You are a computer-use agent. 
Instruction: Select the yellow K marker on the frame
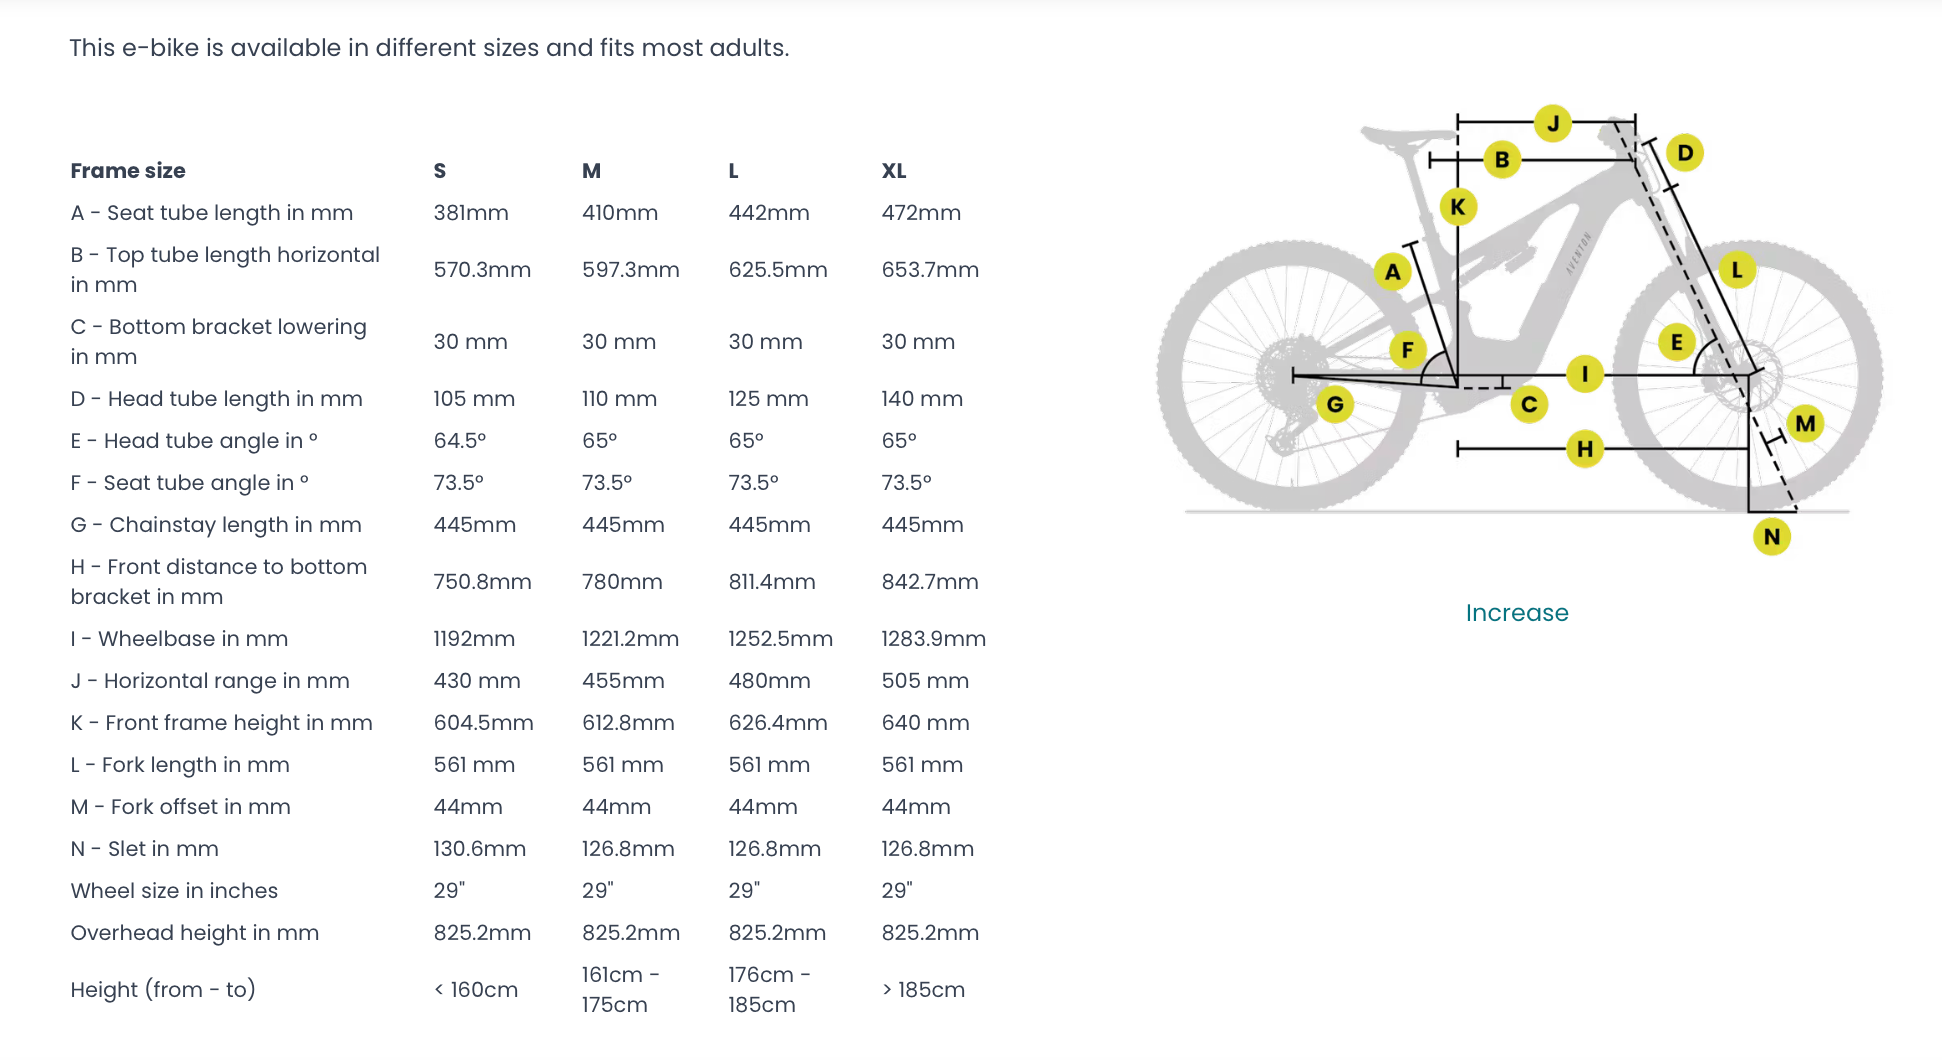click(1458, 207)
